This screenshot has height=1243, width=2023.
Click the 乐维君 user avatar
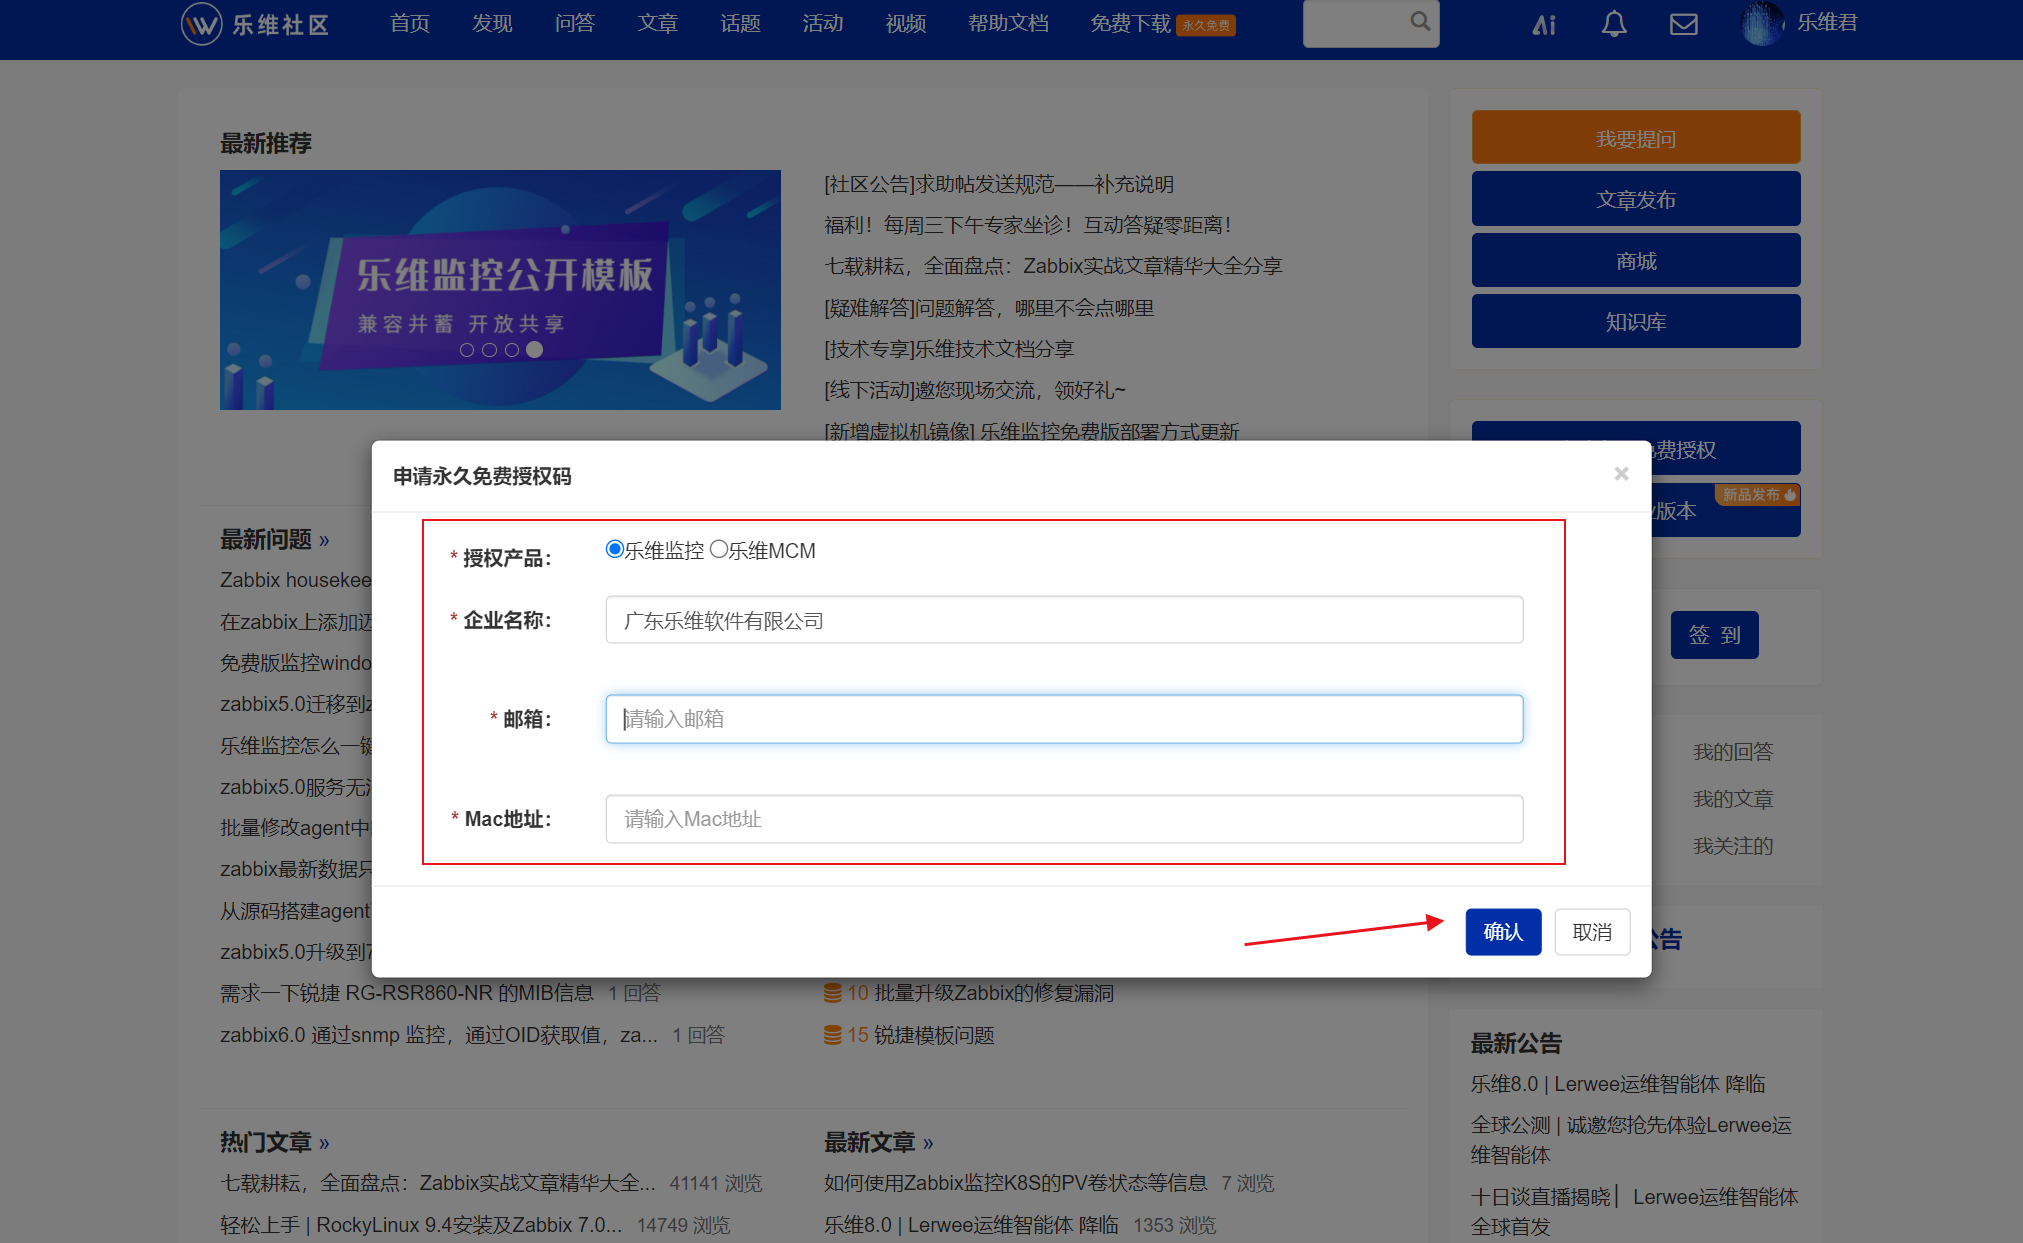[1763, 23]
